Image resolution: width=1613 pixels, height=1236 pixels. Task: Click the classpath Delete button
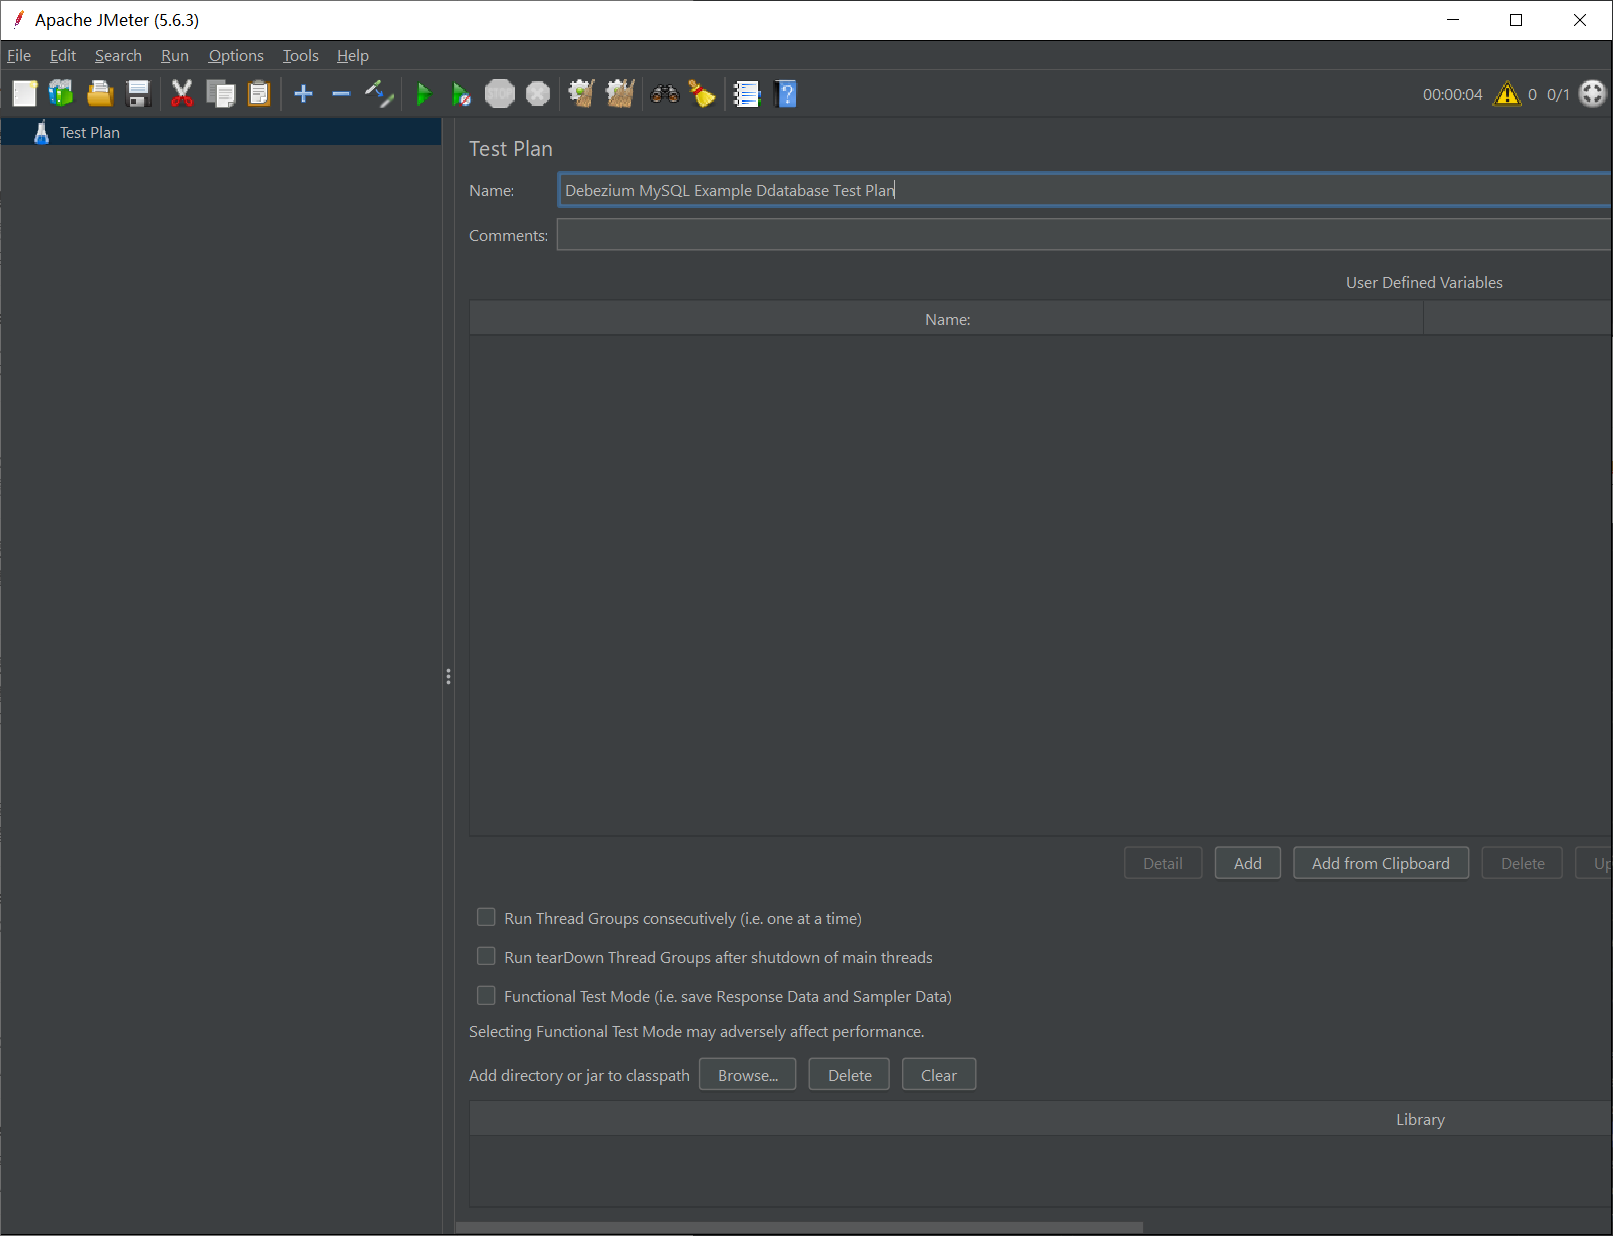coord(850,1075)
